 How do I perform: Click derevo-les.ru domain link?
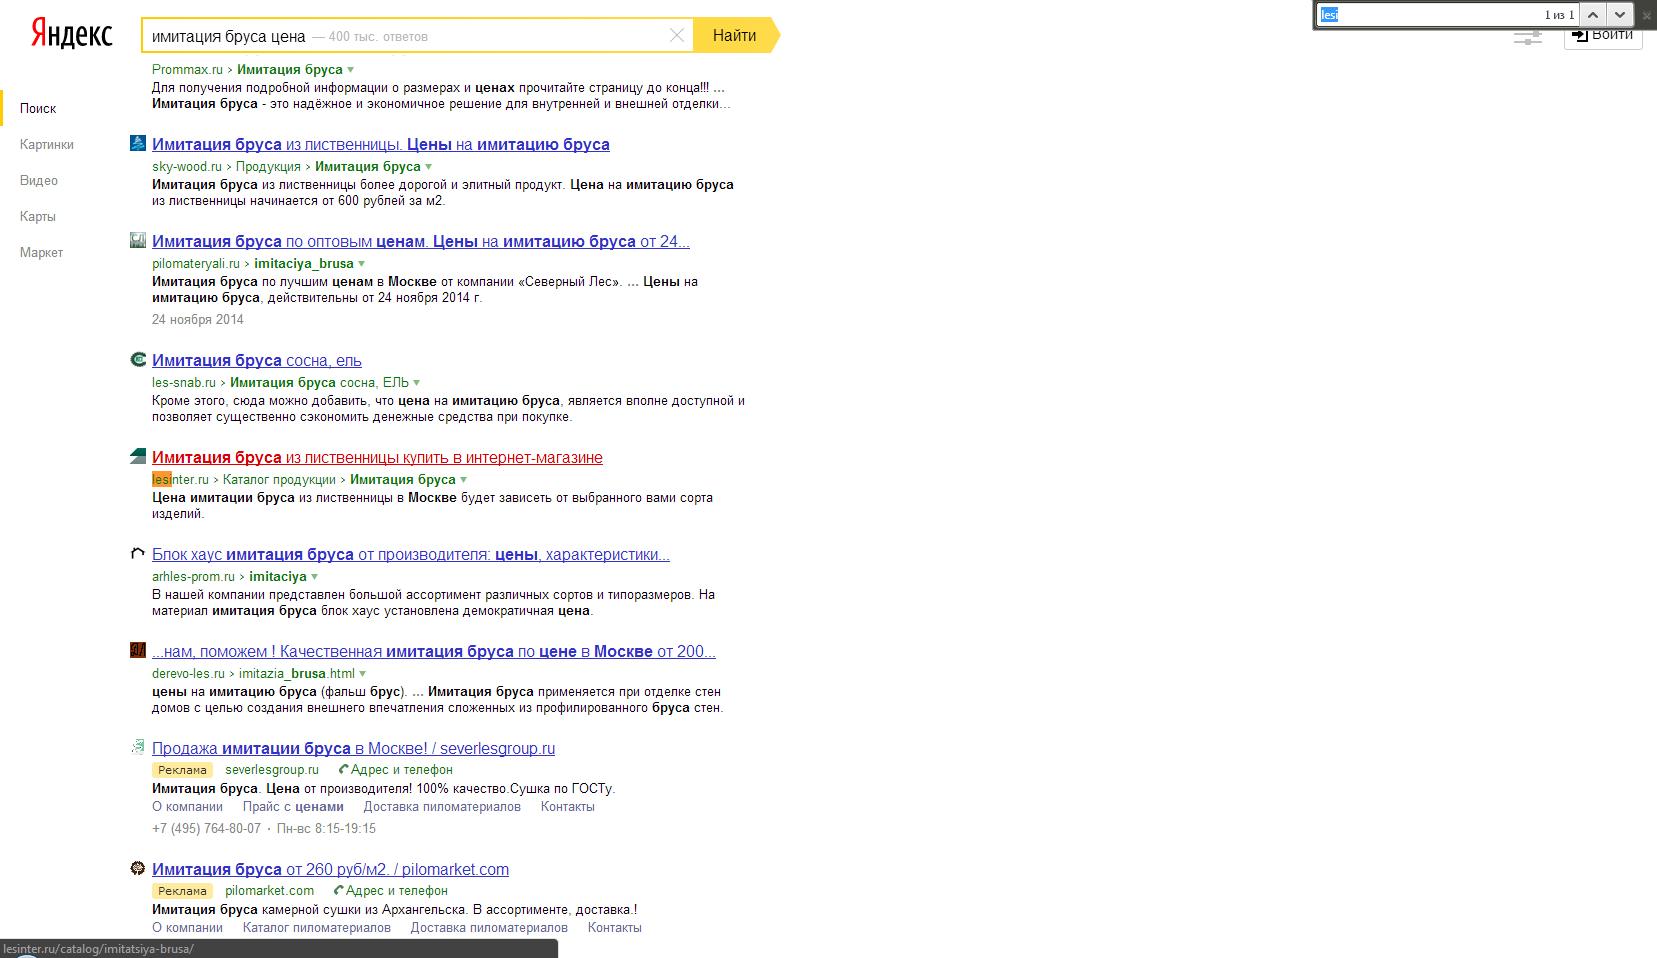coord(188,674)
